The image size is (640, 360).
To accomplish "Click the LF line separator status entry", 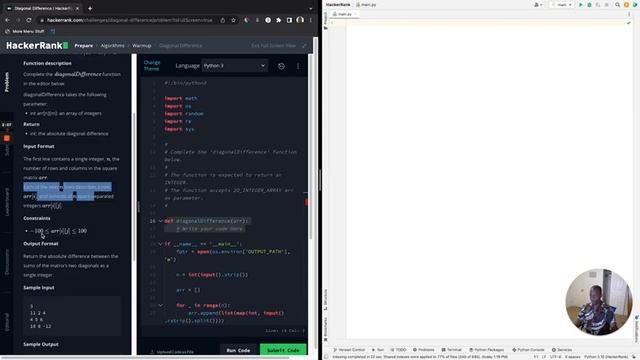I will (544, 357).
